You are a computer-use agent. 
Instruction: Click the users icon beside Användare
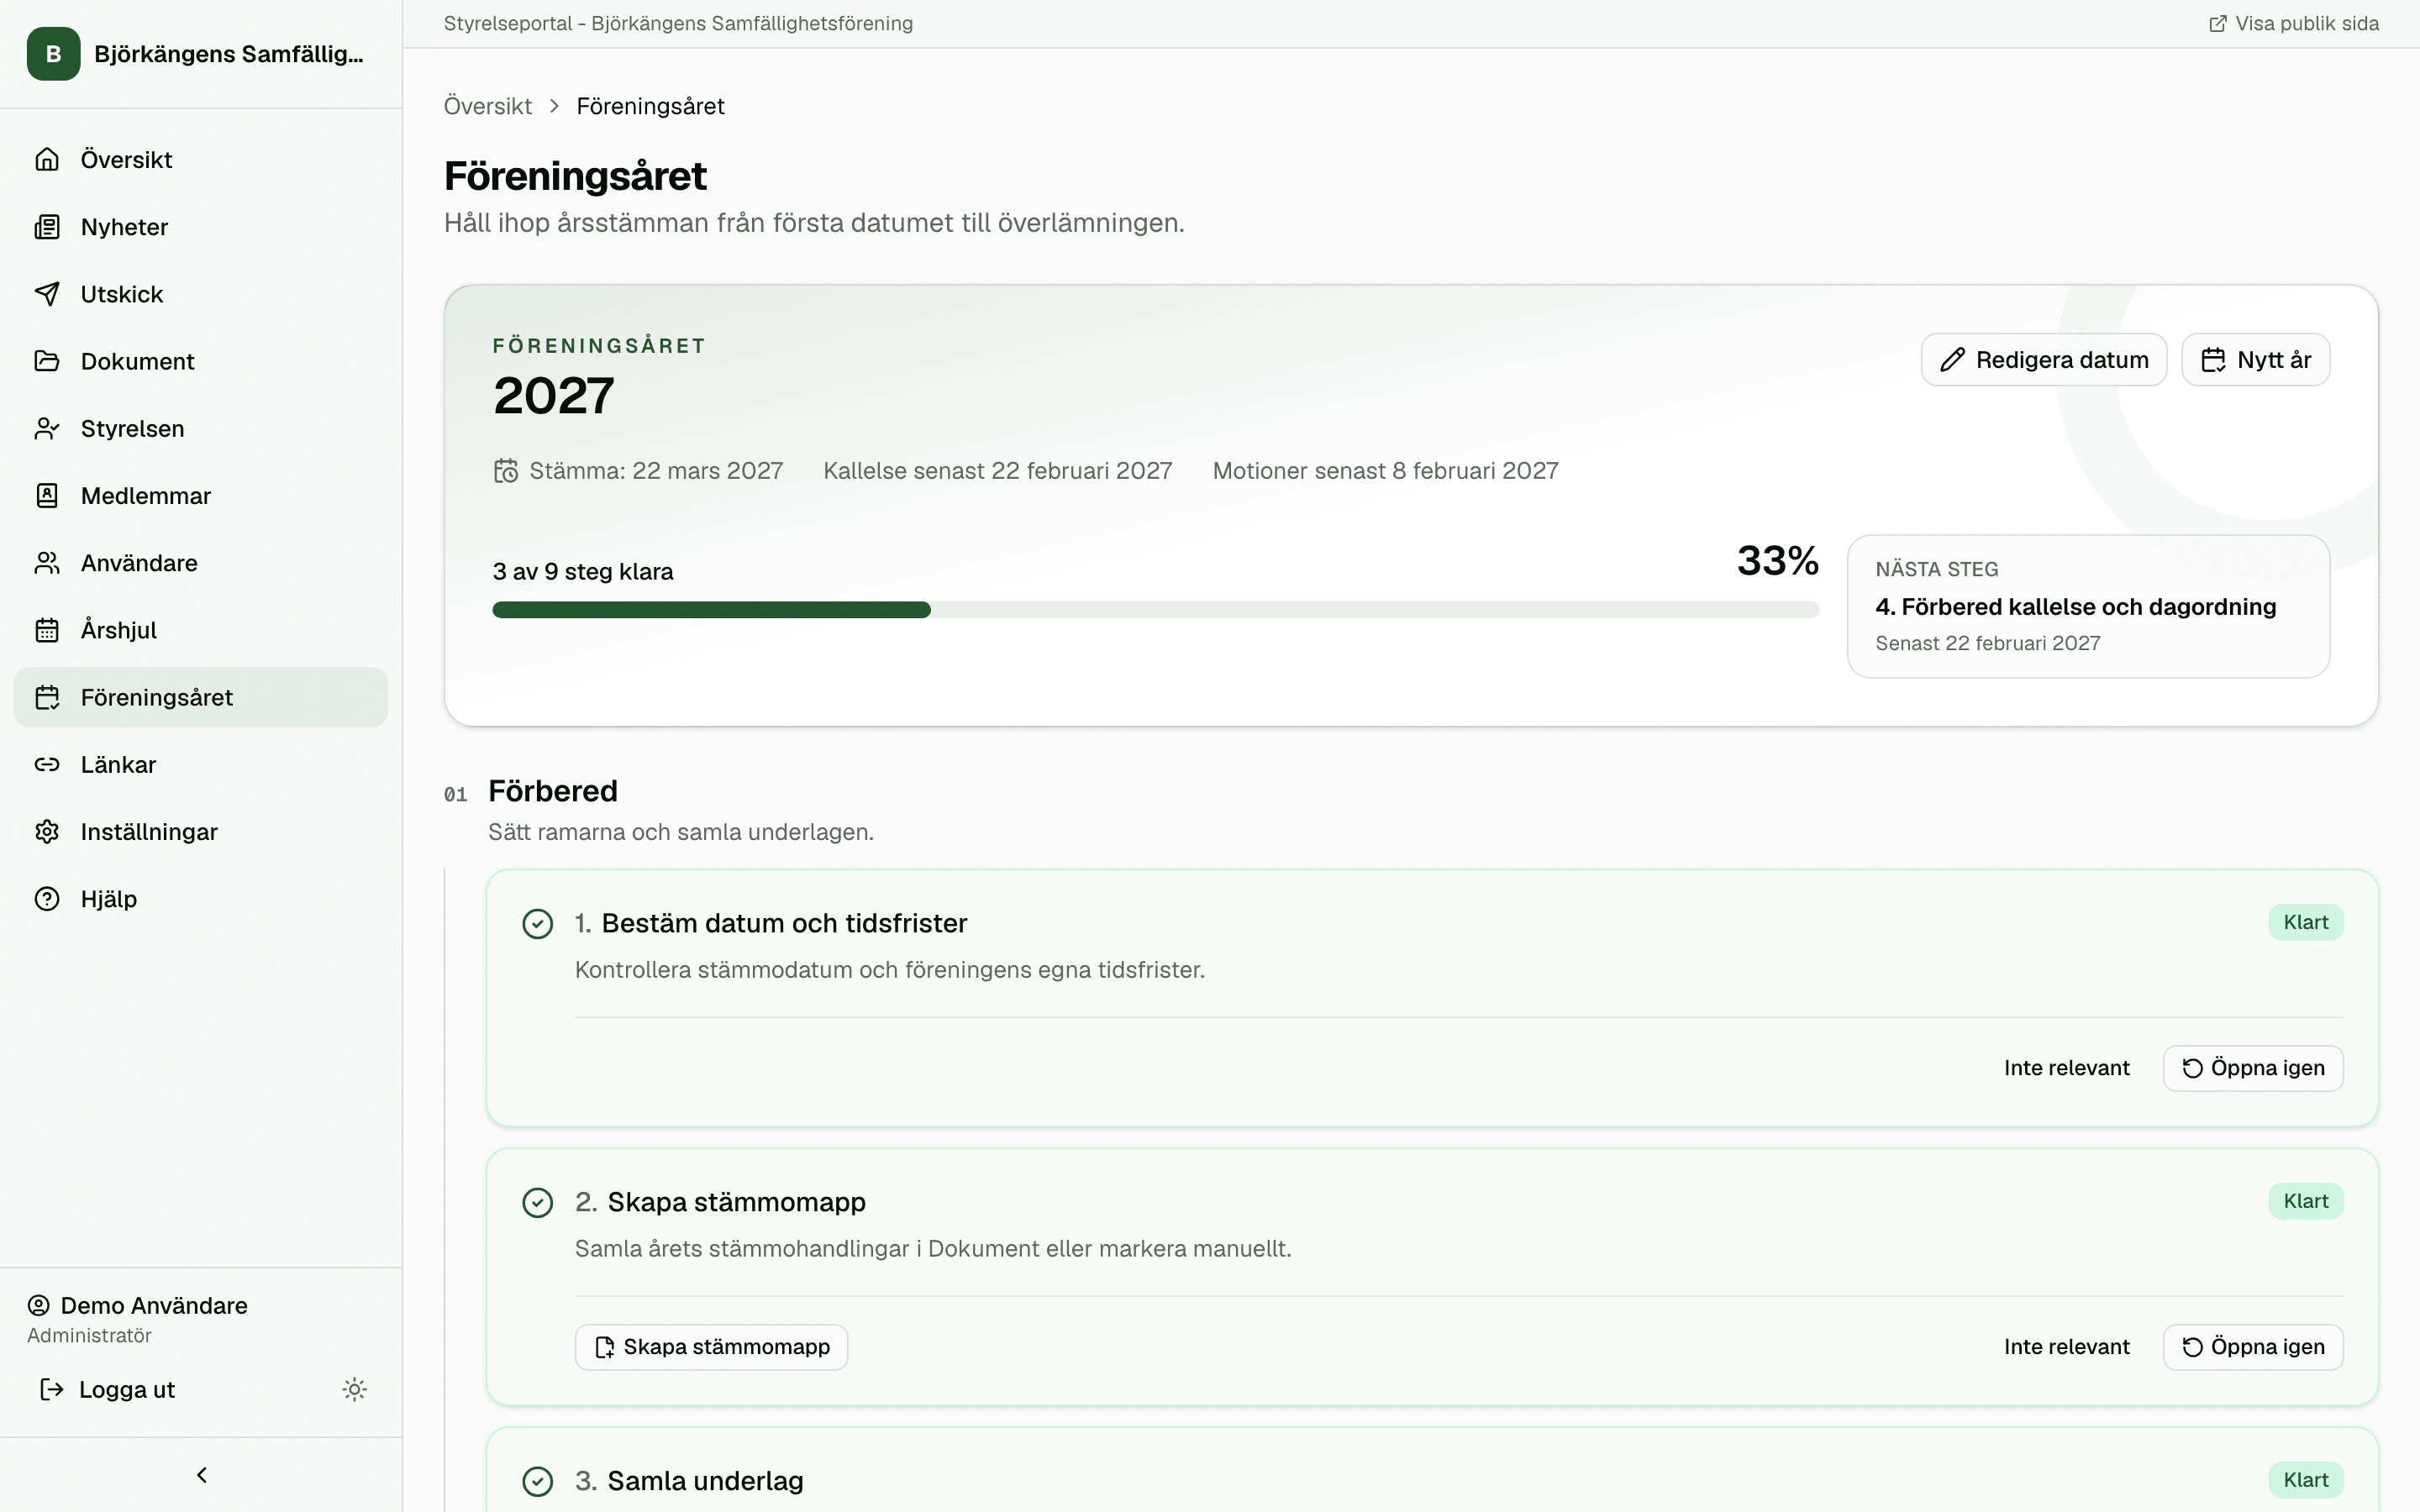(x=47, y=563)
